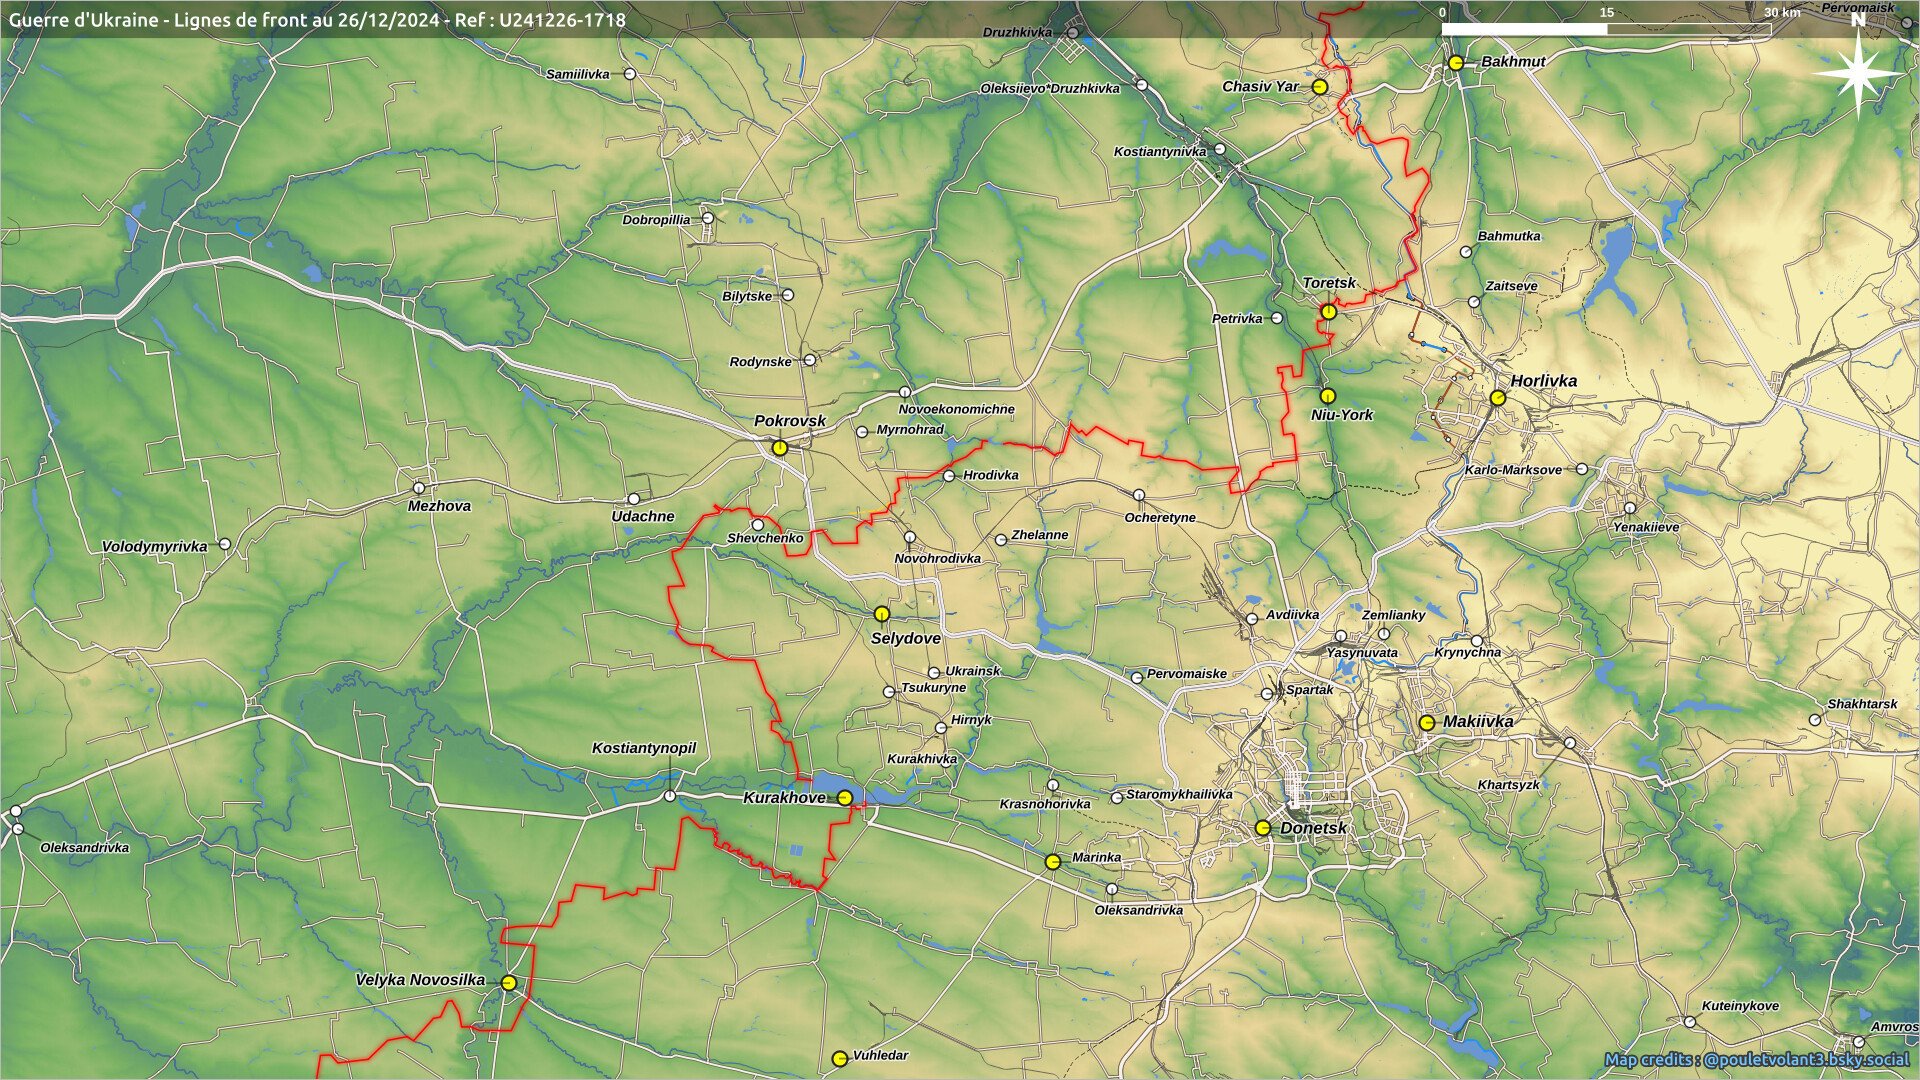This screenshot has height=1080, width=1920.
Task: Click the white Oleksandrivka marker near Marinka
Action: [1112, 889]
